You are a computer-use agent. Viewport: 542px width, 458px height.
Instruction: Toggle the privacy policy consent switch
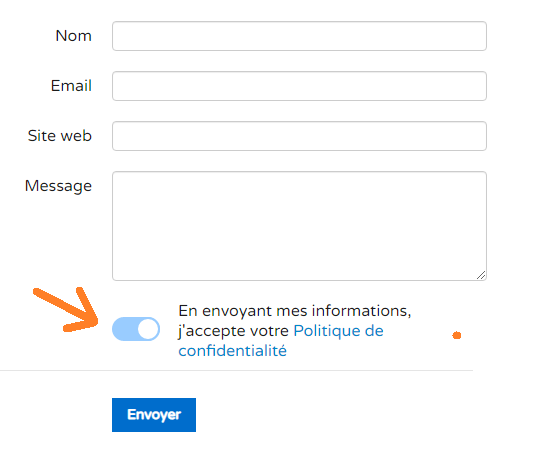pyautogui.click(x=136, y=329)
